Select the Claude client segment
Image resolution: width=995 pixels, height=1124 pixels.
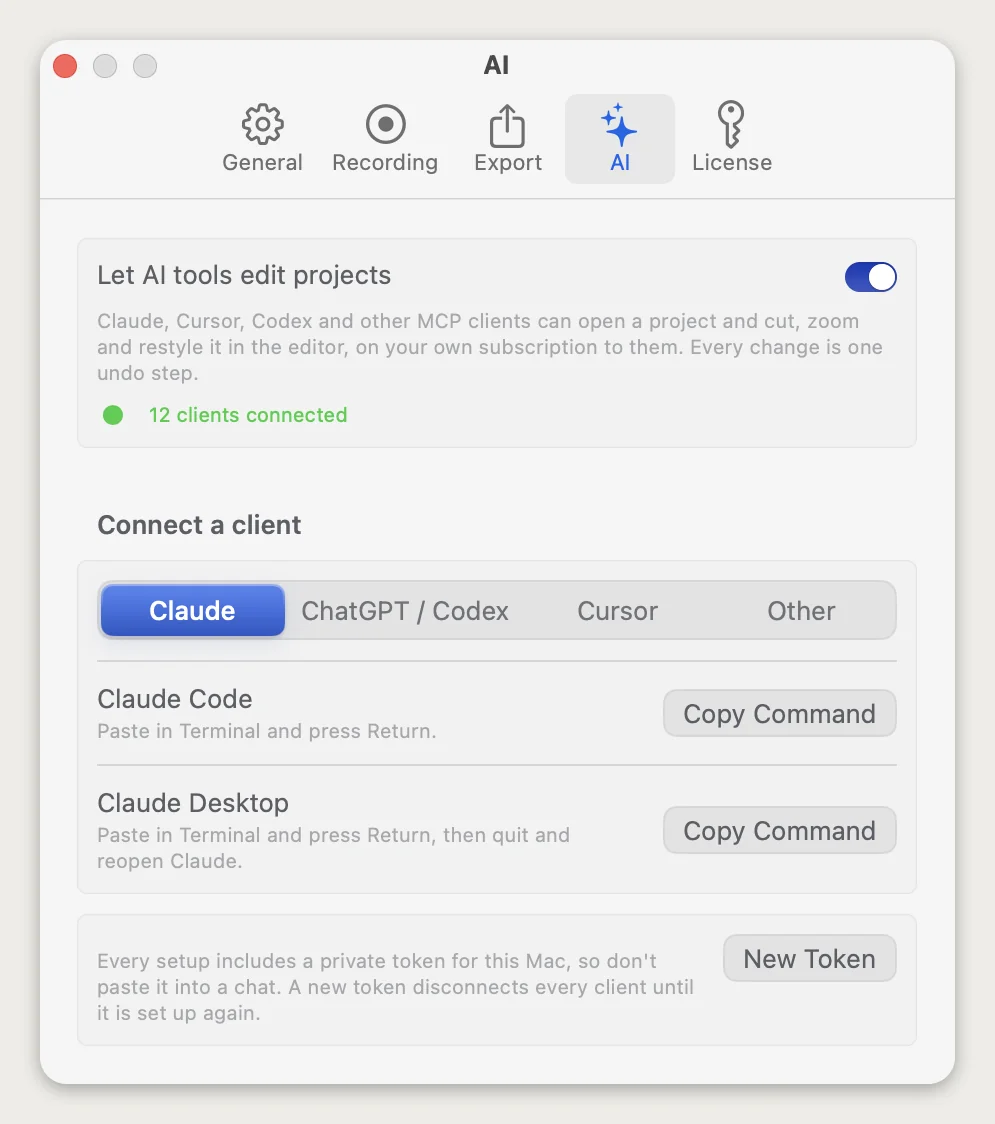[192, 611]
